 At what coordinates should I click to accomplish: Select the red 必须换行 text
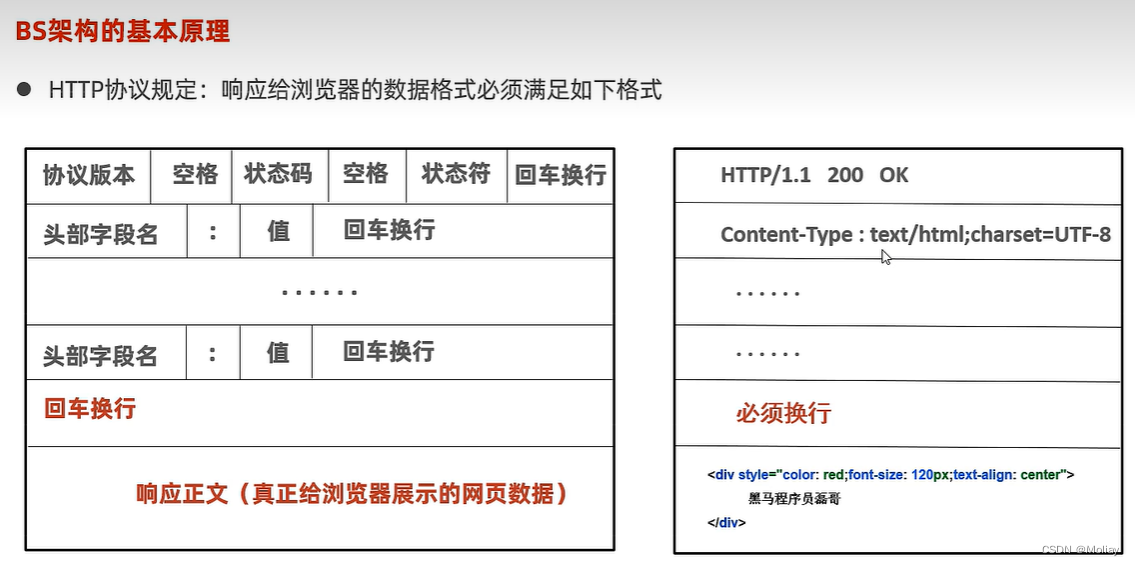(783, 413)
